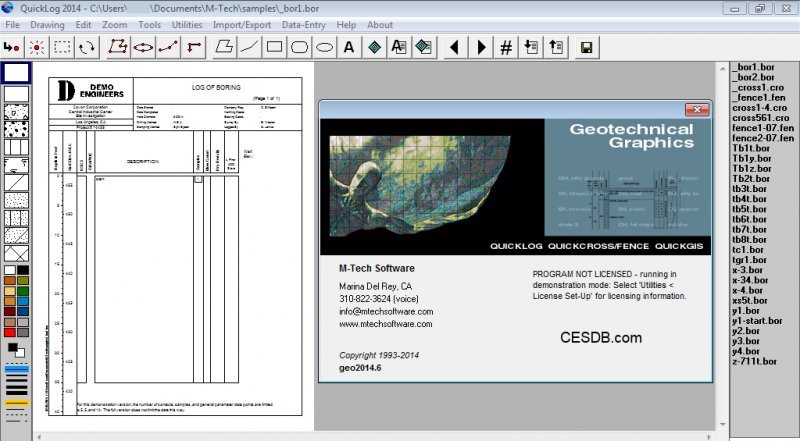This screenshot has width=800, height=441.
Task: Open the Tools menu
Action: (149, 24)
